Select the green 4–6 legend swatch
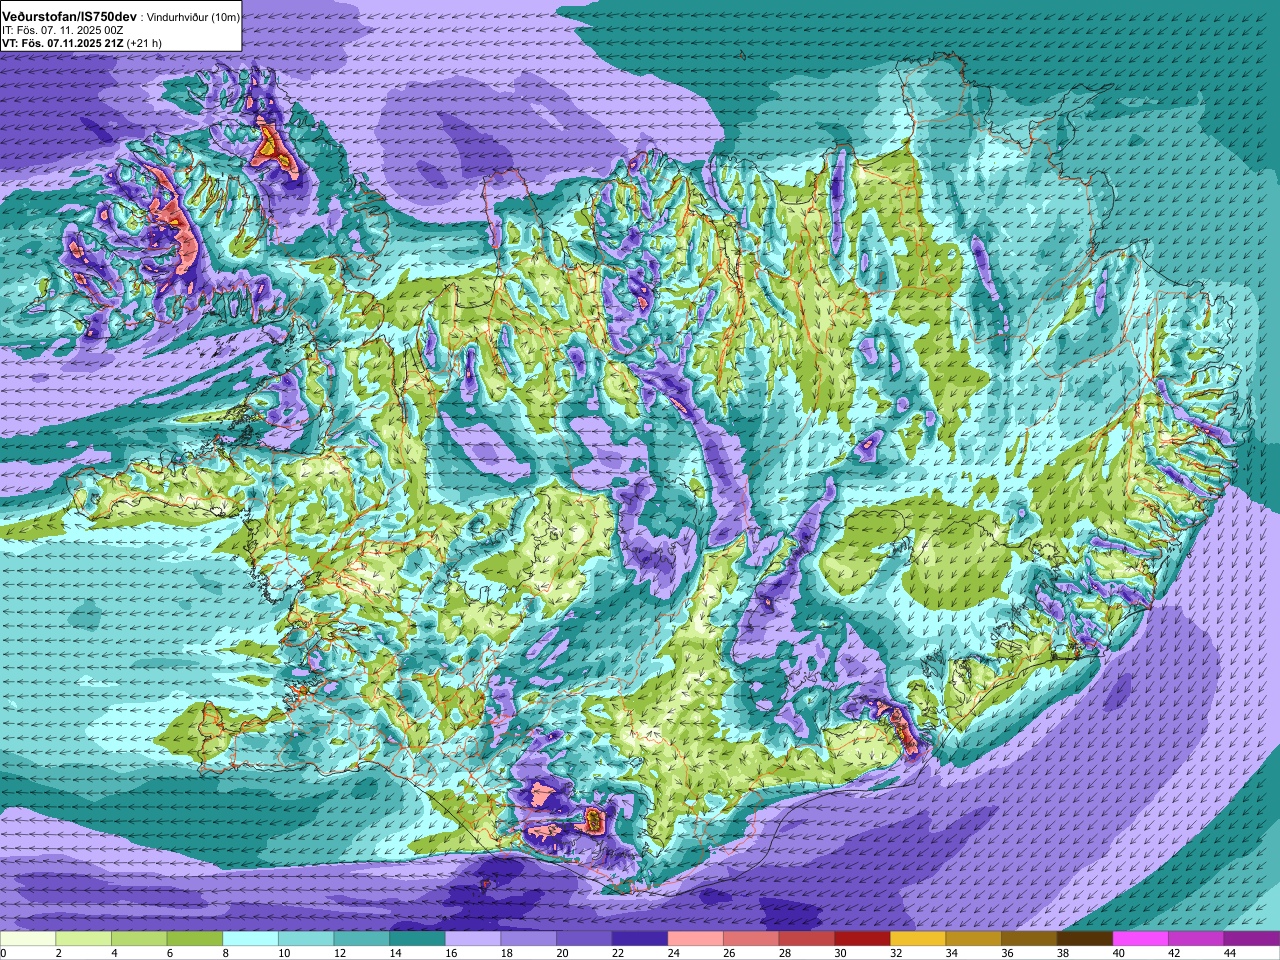The width and height of the screenshot is (1280, 960). [x=139, y=939]
